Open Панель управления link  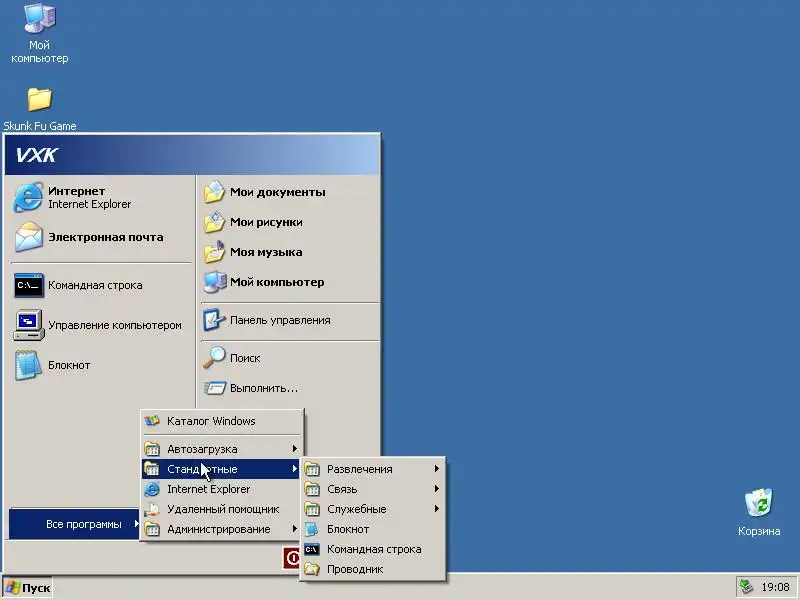click(290, 320)
